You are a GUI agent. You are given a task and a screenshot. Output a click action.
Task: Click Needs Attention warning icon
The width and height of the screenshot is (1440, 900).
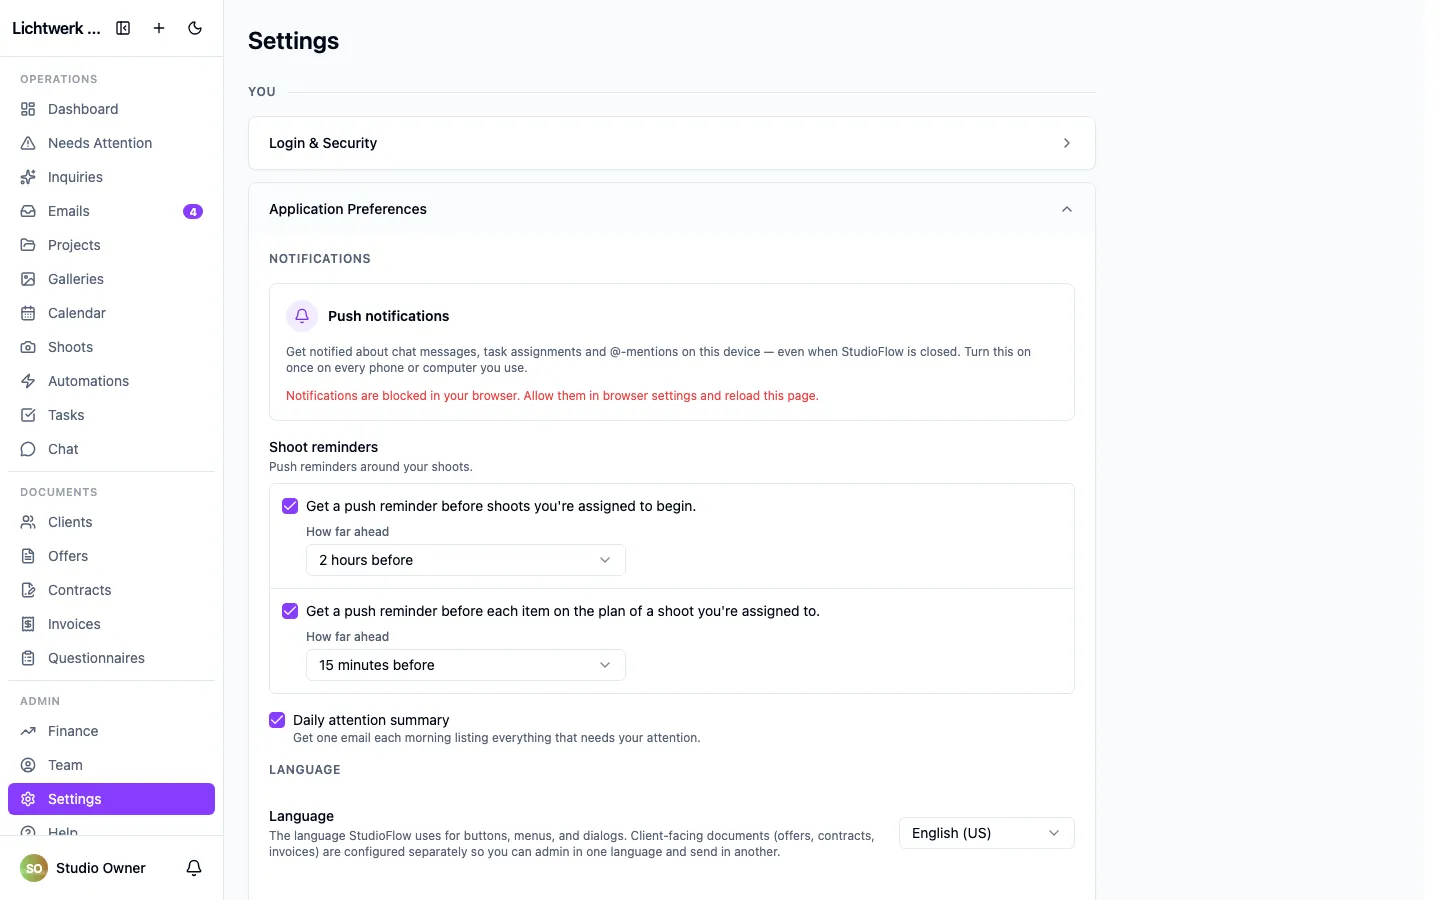28,143
